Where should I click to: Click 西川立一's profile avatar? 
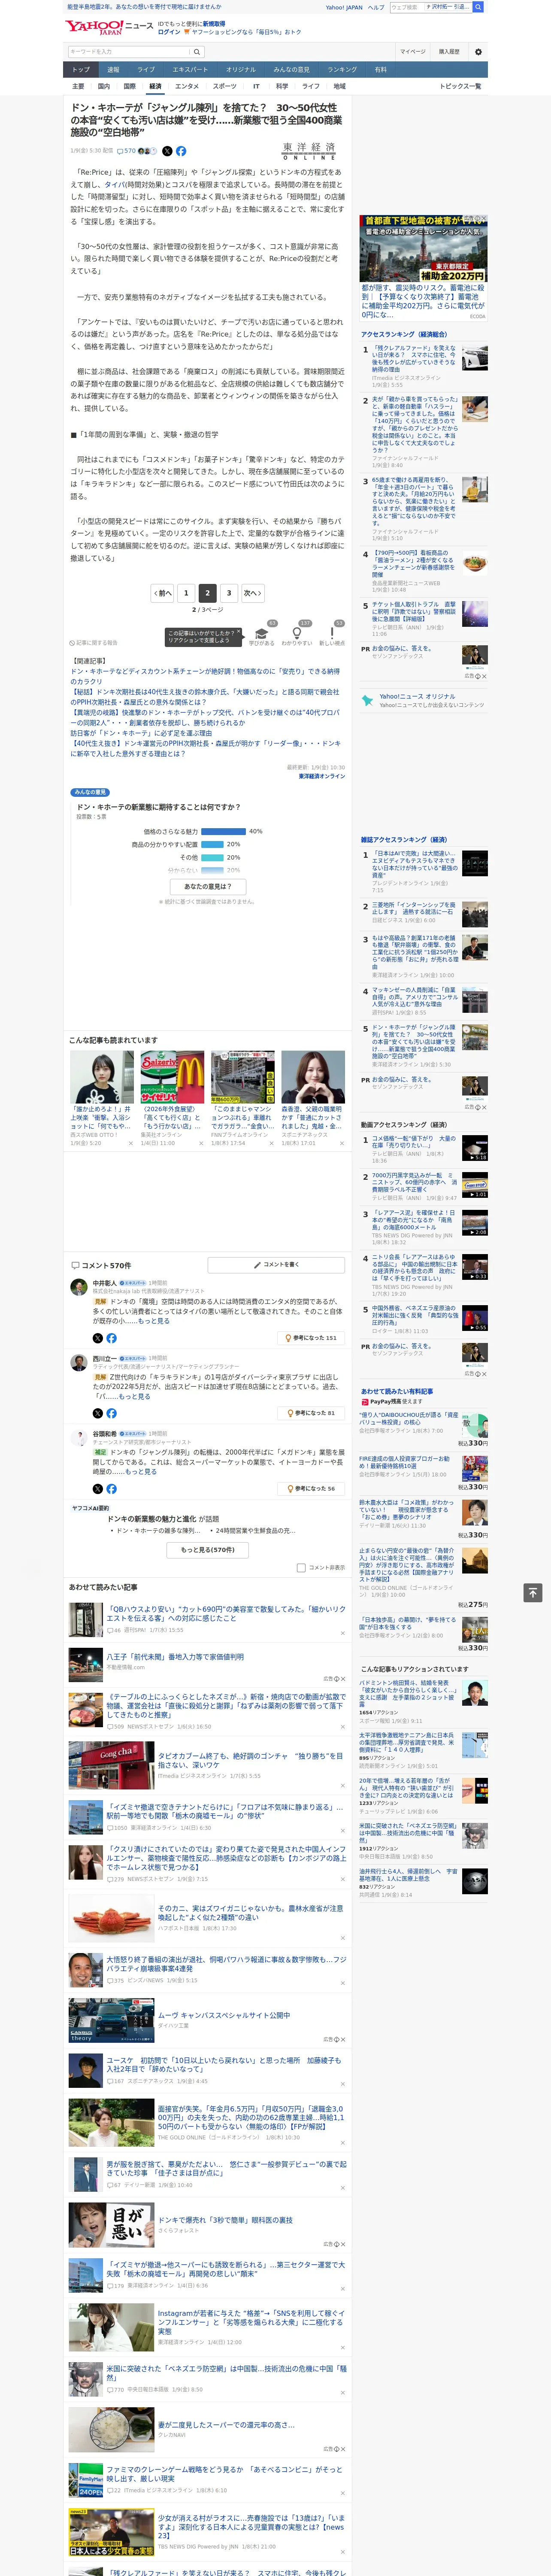click(x=78, y=1362)
